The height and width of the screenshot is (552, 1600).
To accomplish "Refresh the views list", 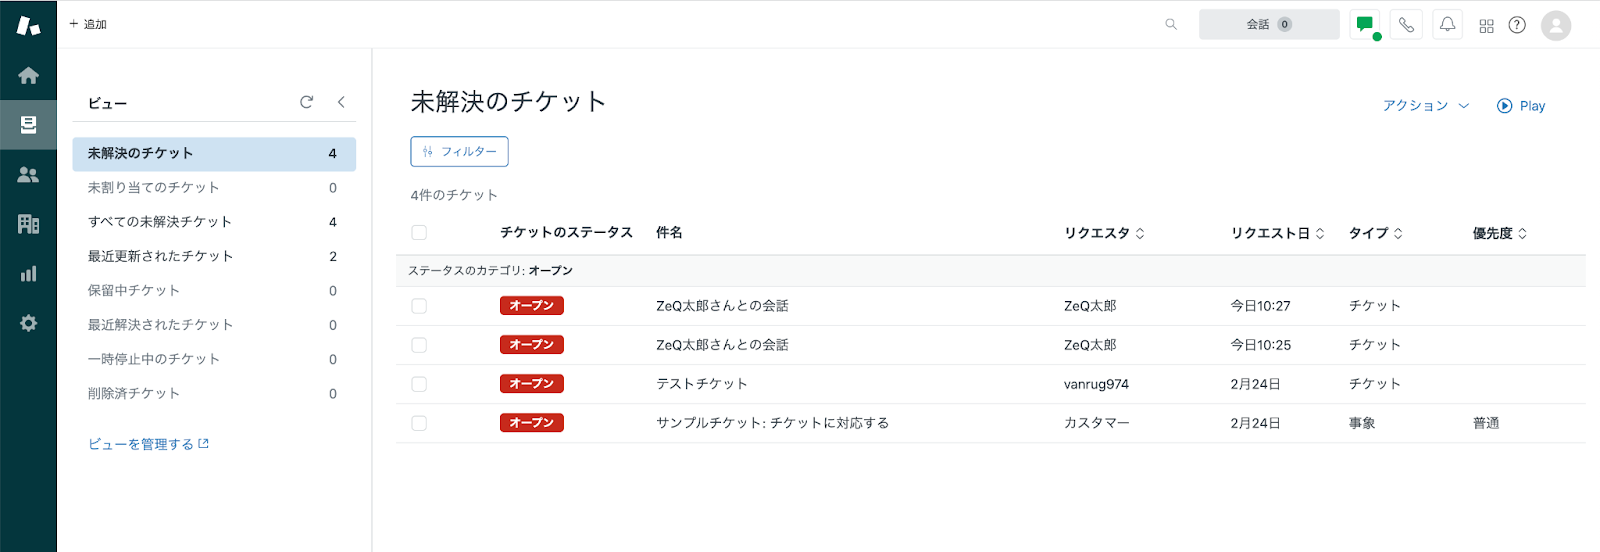I will (x=307, y=102).
